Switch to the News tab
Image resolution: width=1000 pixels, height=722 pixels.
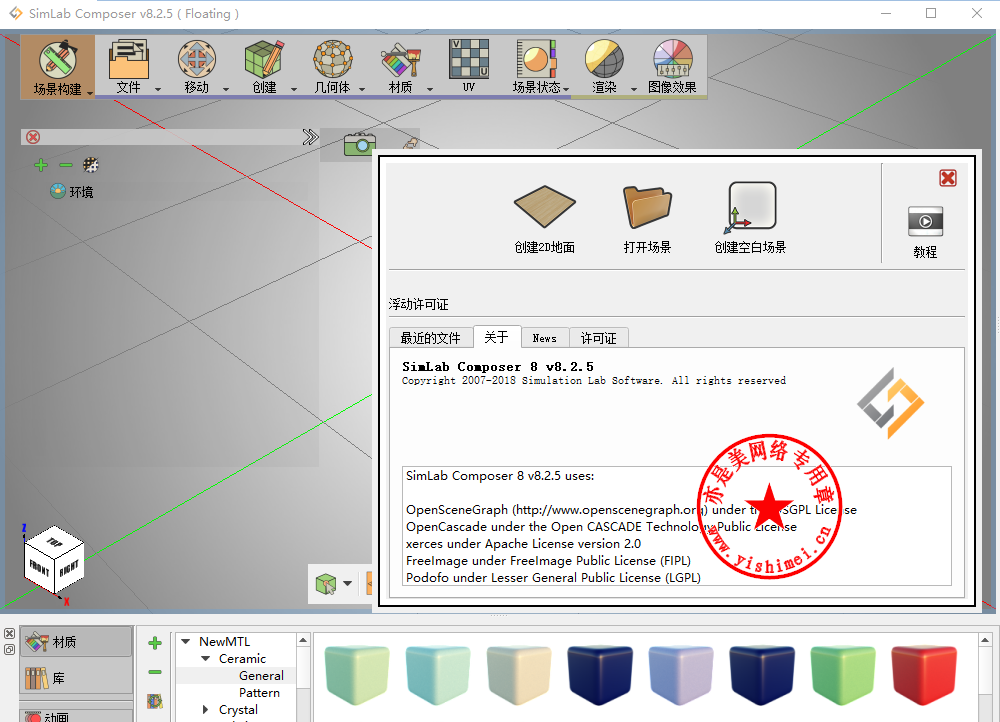(x=545, y=338)
